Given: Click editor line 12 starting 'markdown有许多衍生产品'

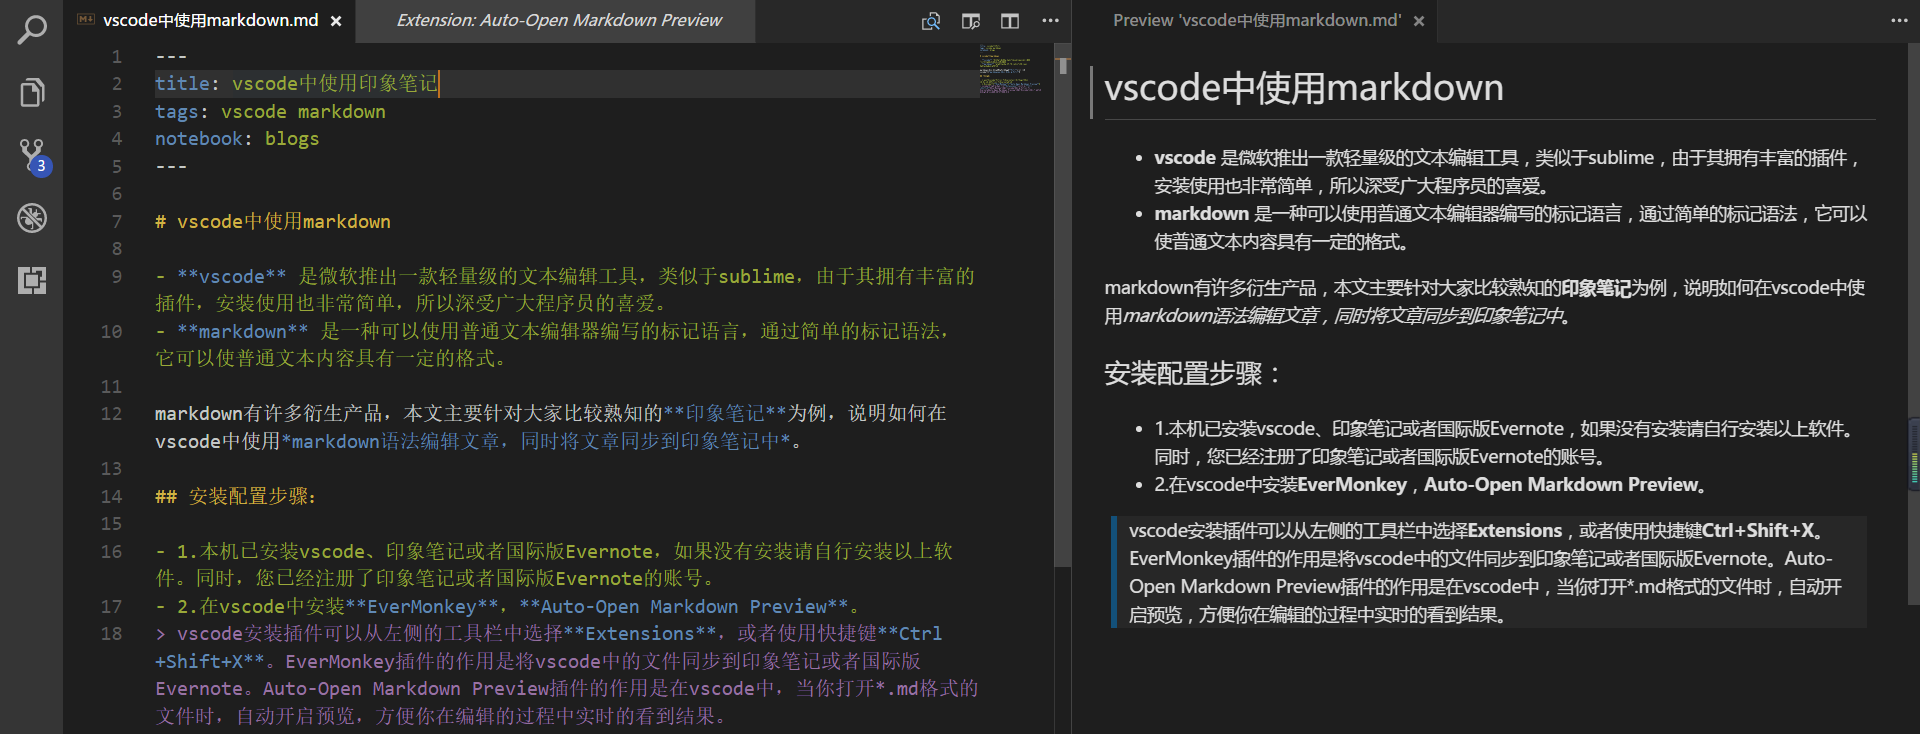Looking at the screenshot, I should [x=551, y=427].
